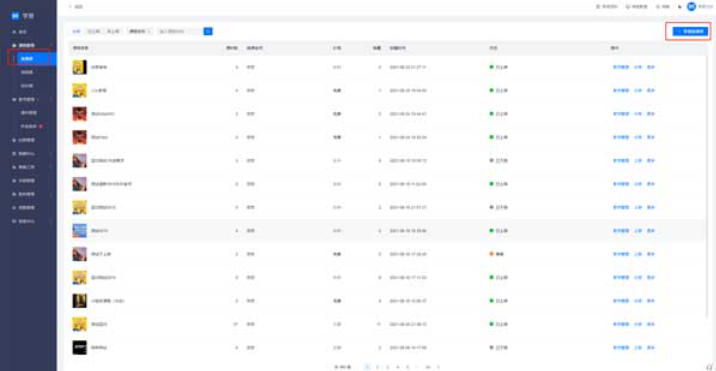Select the third filter tab

tap(114, 31)
